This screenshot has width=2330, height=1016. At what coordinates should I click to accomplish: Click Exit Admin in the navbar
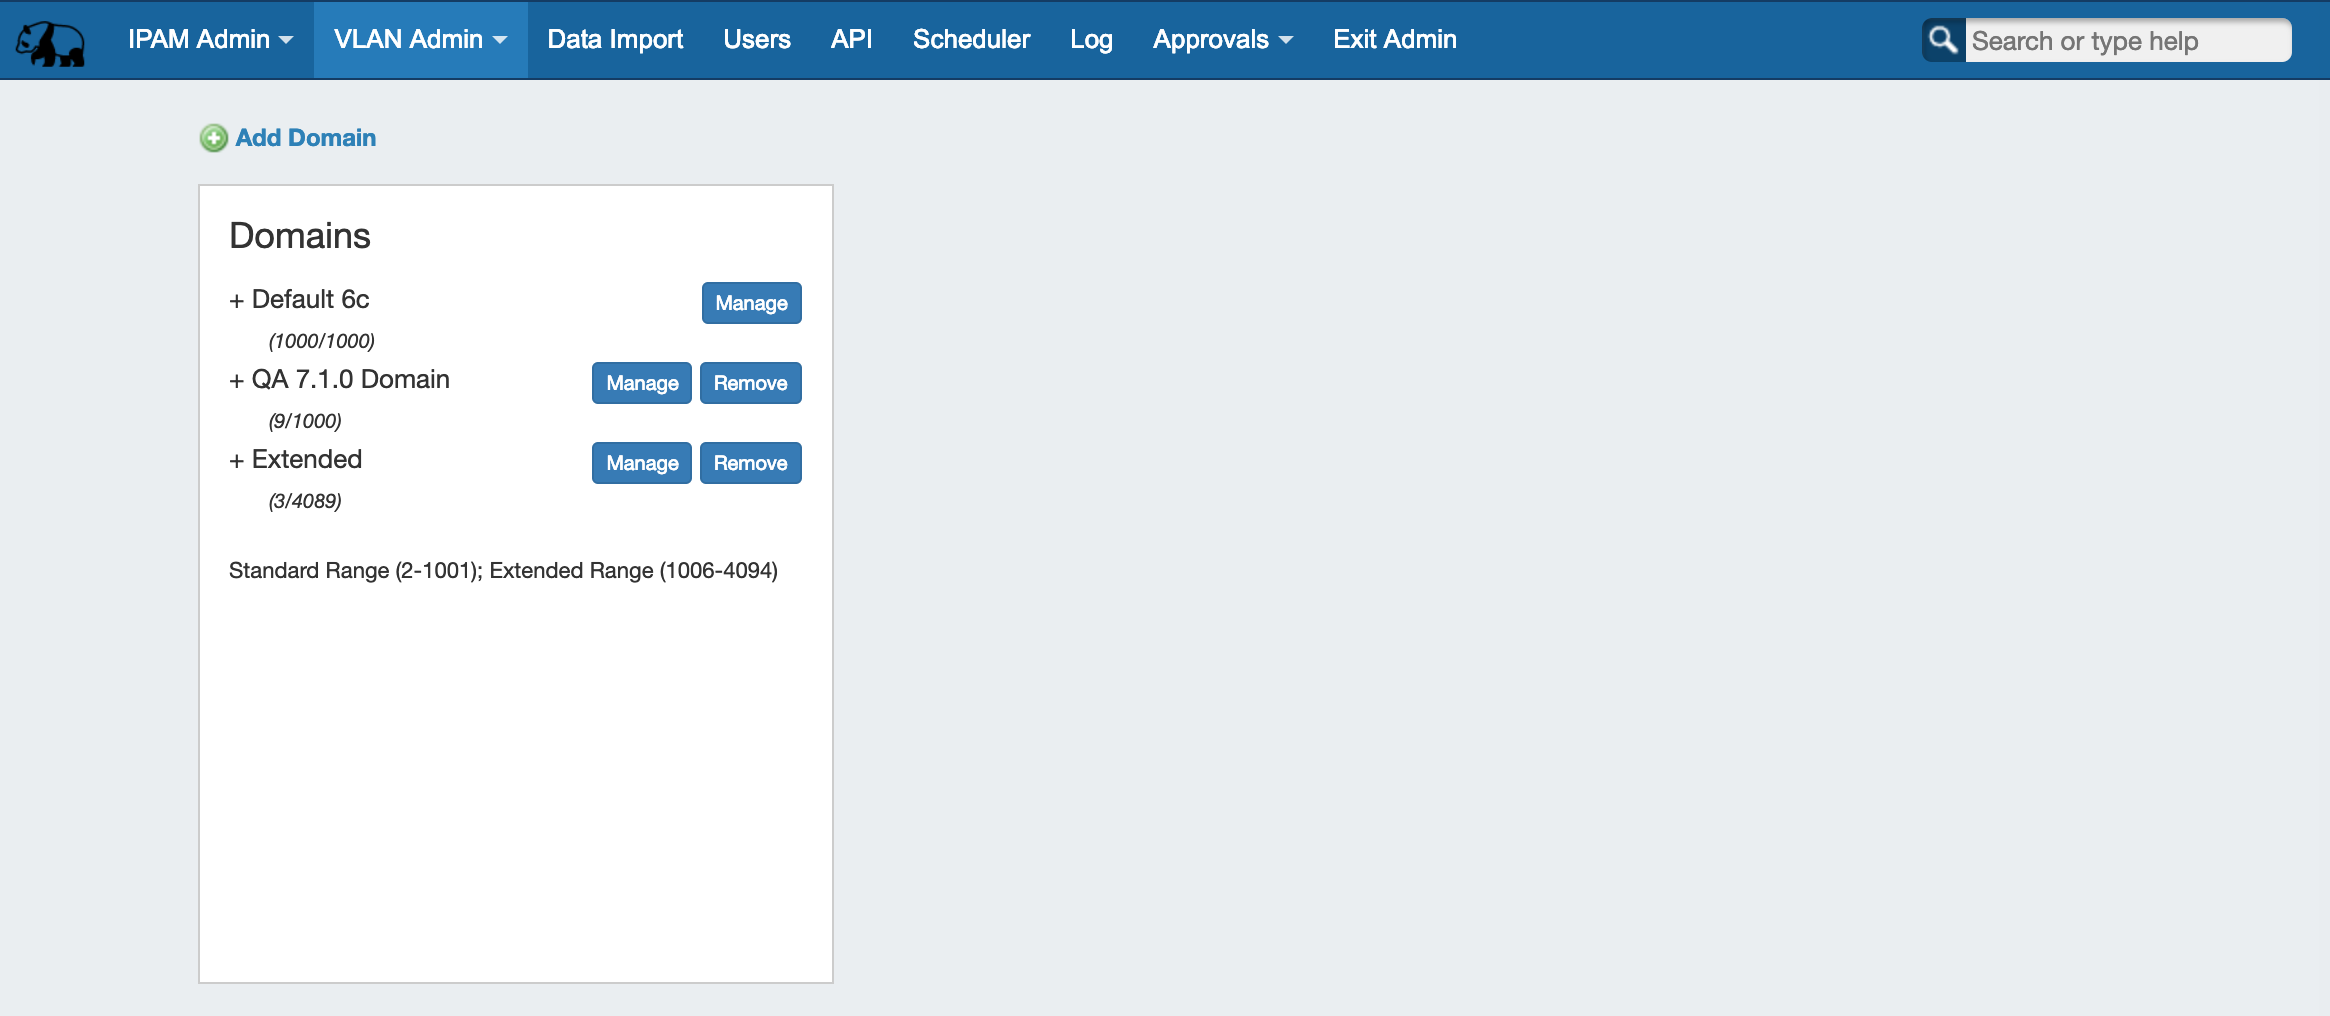coord(1394,40)
